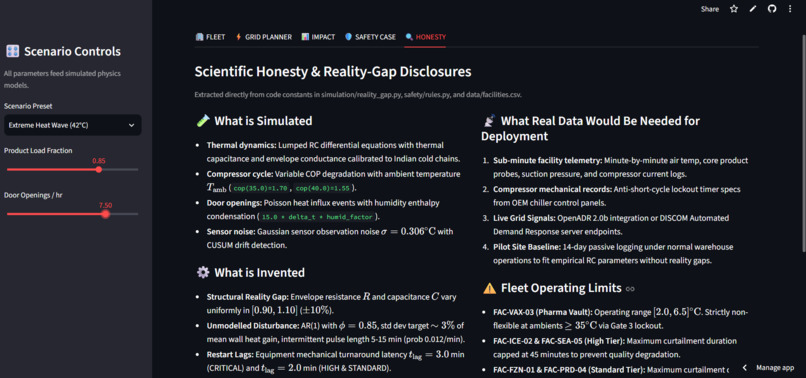Image resolution: width=806 pixels, height=378 pixels.
Task: Click the 15.0 * delta_t * humid_factor code
Action: click(318, 217)
